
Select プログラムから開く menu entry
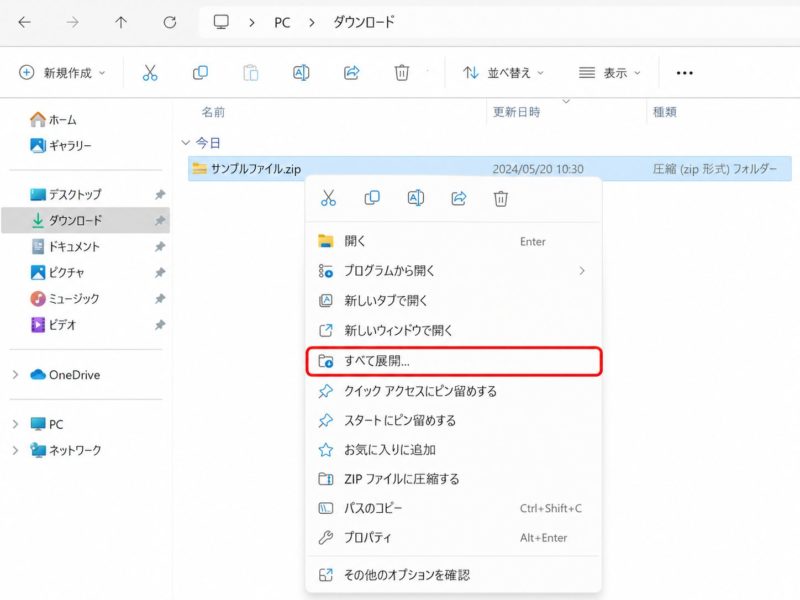pyautogui.click(x=454, y=270)
